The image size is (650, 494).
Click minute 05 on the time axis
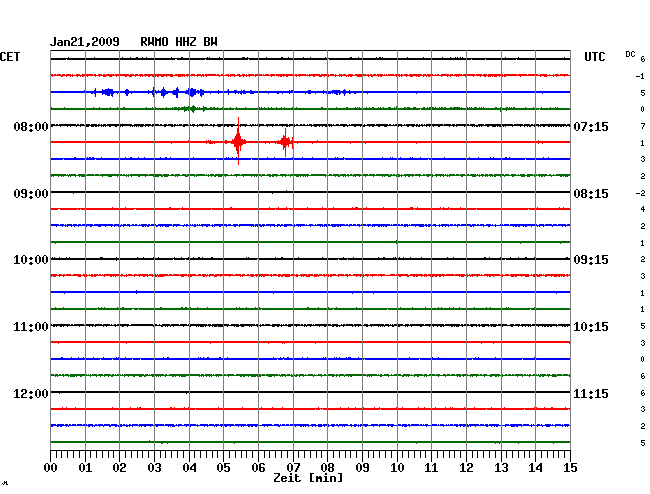point(223,468)
